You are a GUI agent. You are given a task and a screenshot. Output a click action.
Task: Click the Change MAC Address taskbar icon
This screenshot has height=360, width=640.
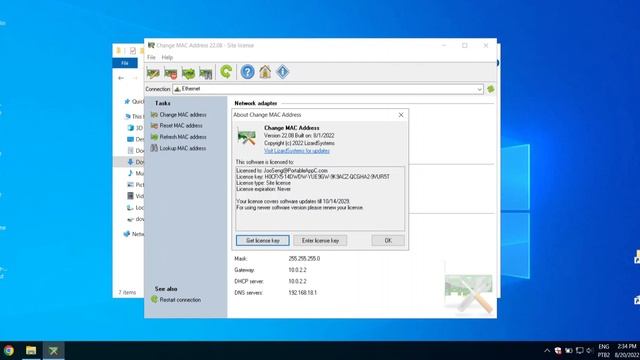pyautogui.click(x=53, y=351)
